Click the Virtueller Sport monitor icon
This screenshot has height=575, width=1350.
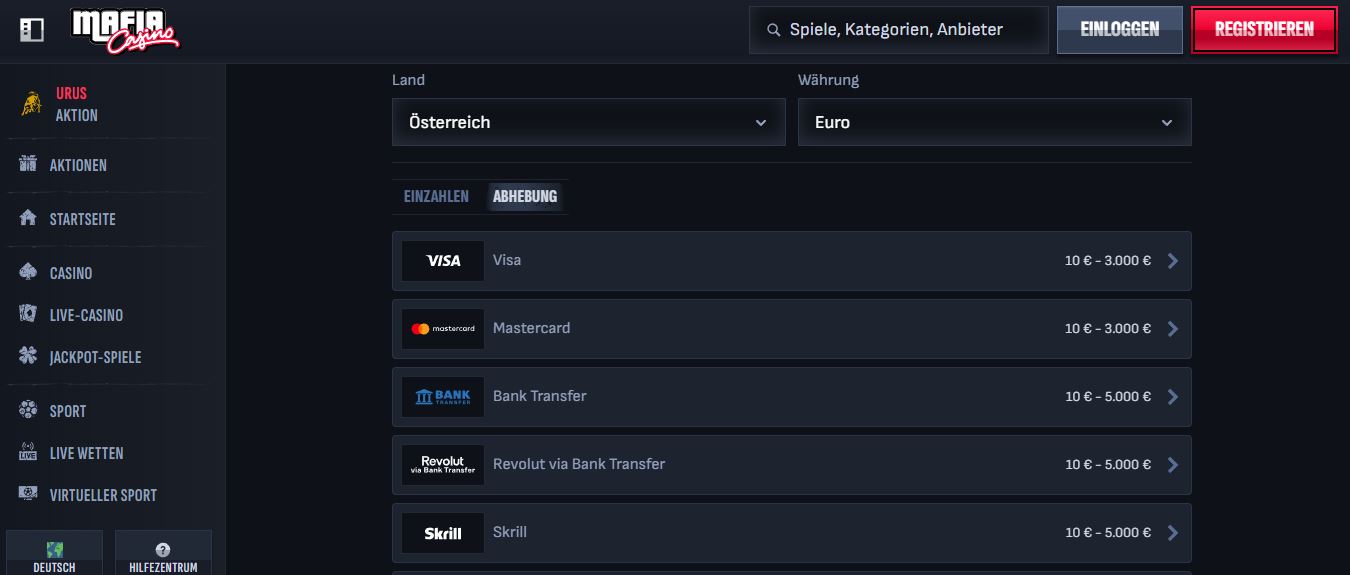tap(28, 494)
